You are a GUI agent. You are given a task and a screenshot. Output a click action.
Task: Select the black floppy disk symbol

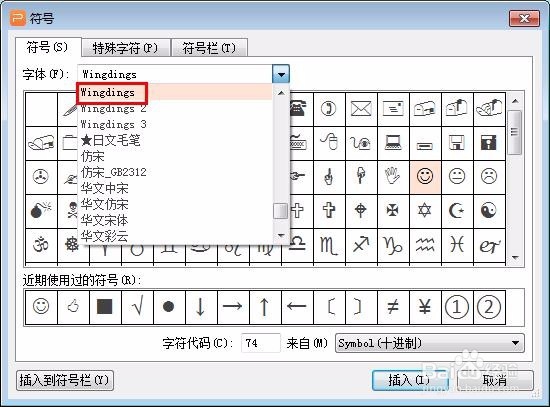[x=489, y=143]
